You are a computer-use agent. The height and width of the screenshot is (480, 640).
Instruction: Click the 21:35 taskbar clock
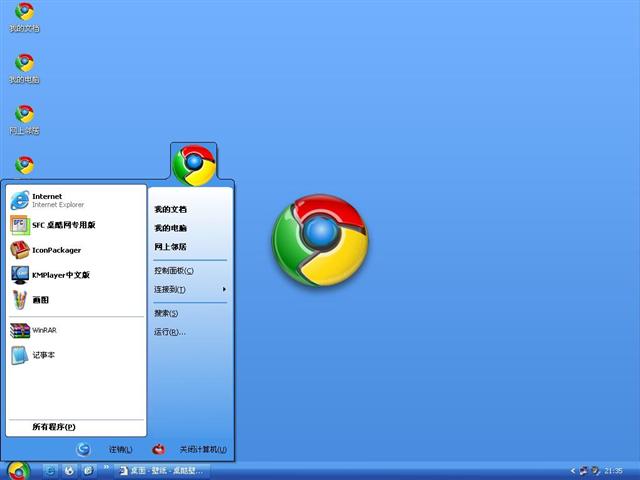[613, 471]
